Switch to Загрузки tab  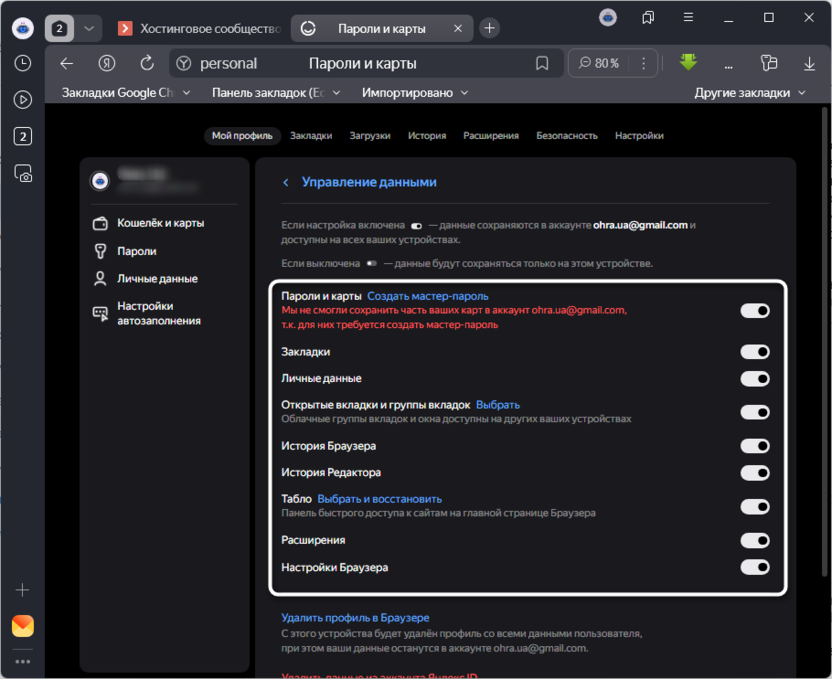(x=370, y=136)
